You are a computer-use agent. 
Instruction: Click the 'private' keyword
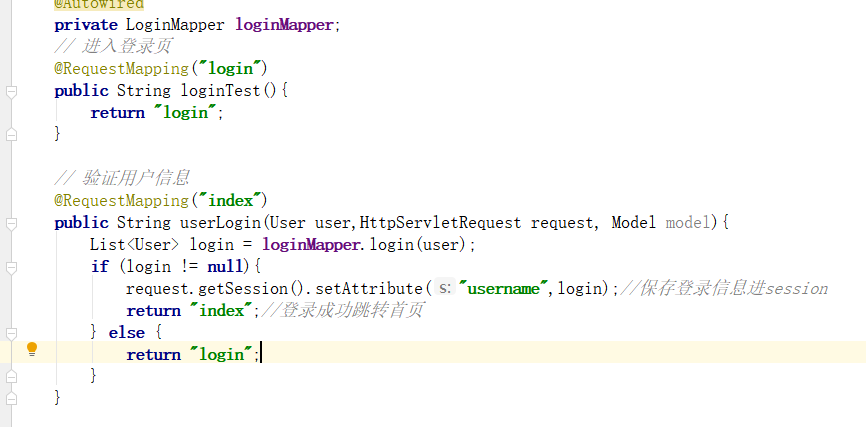click(86, 25)
